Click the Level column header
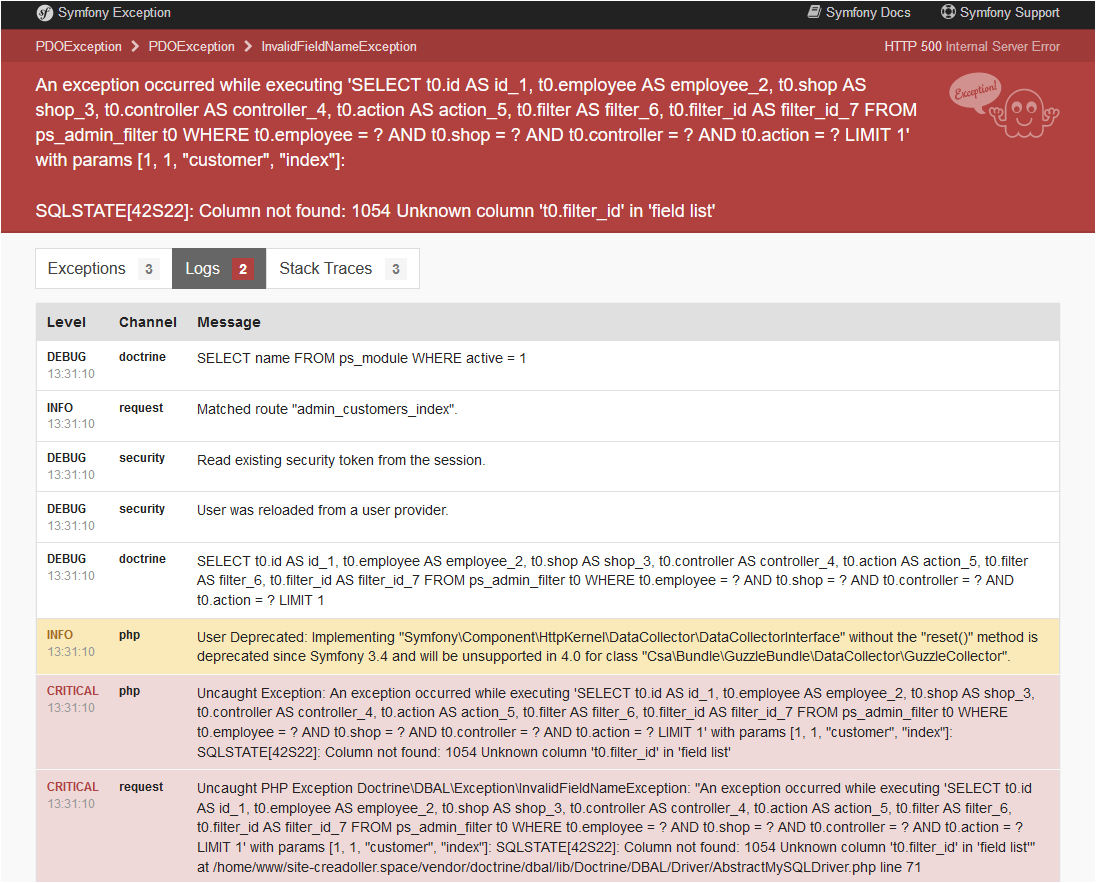The height and width of the screenshot is (883, 1096). (x=66, y=322)
